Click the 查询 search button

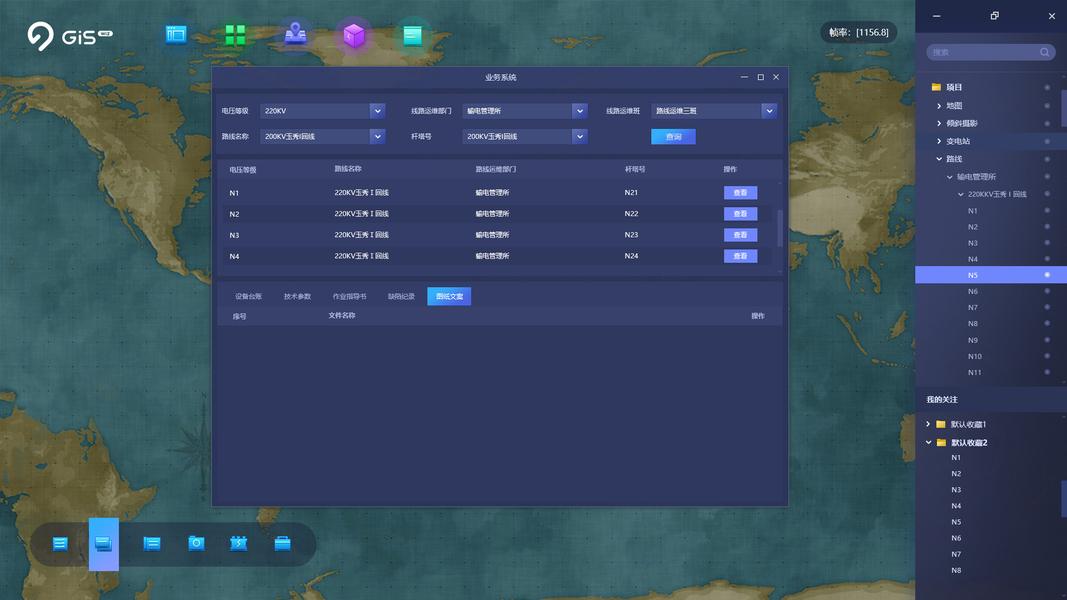(673, 137)
